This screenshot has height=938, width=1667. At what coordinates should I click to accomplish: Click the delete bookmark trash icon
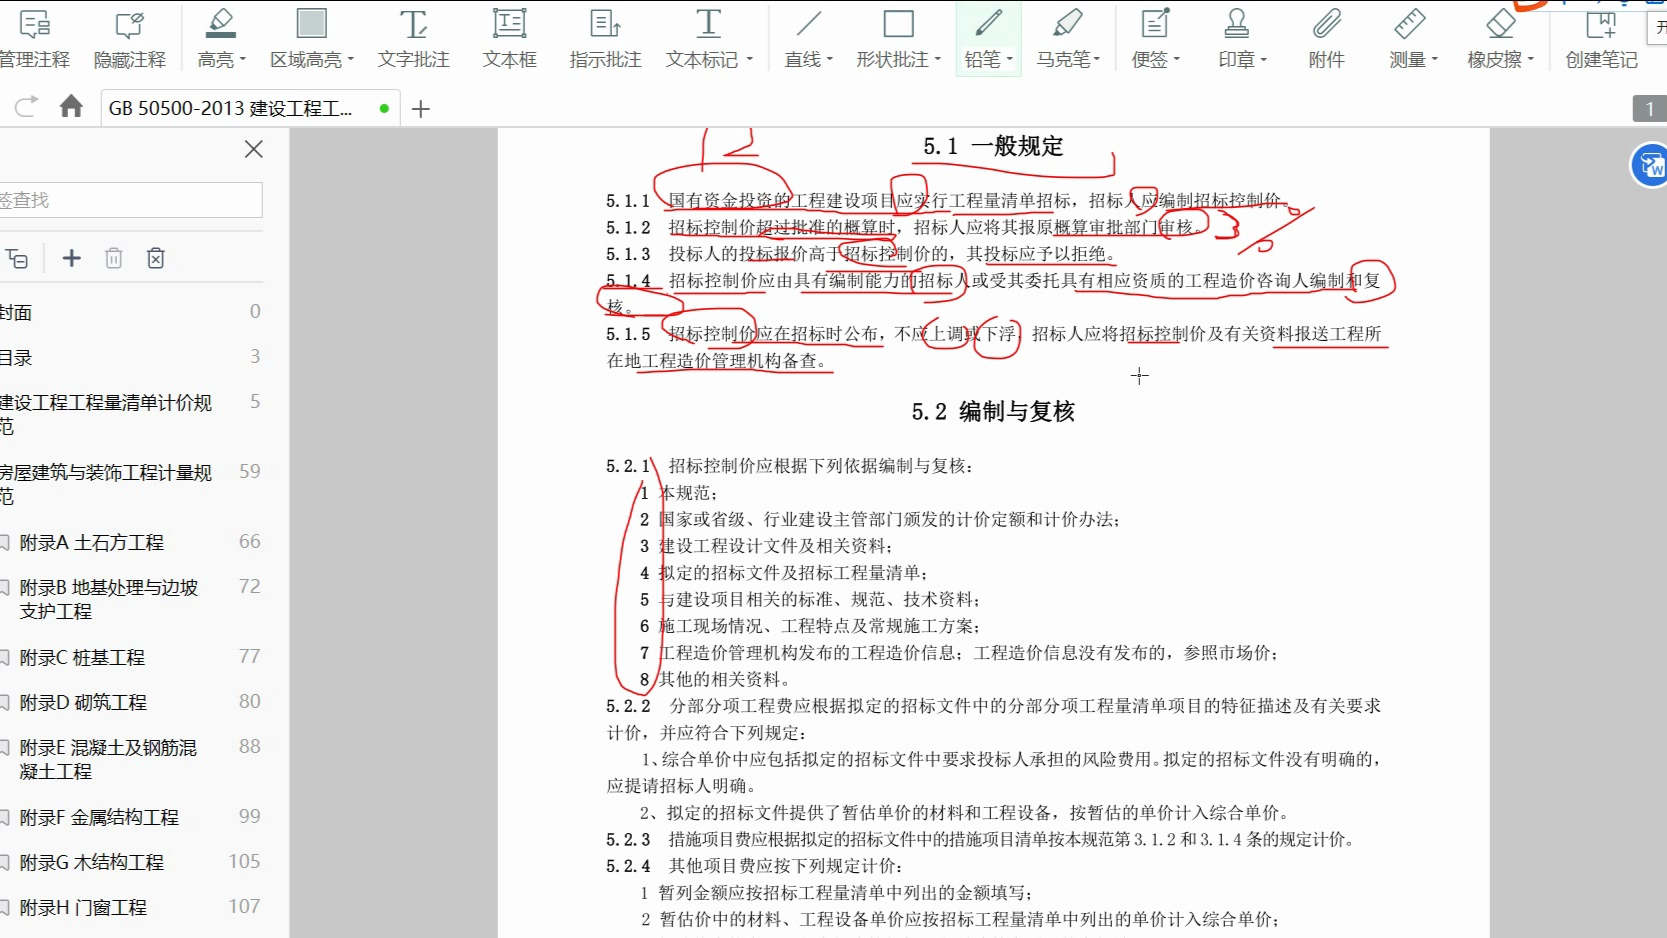pos(114,258)
